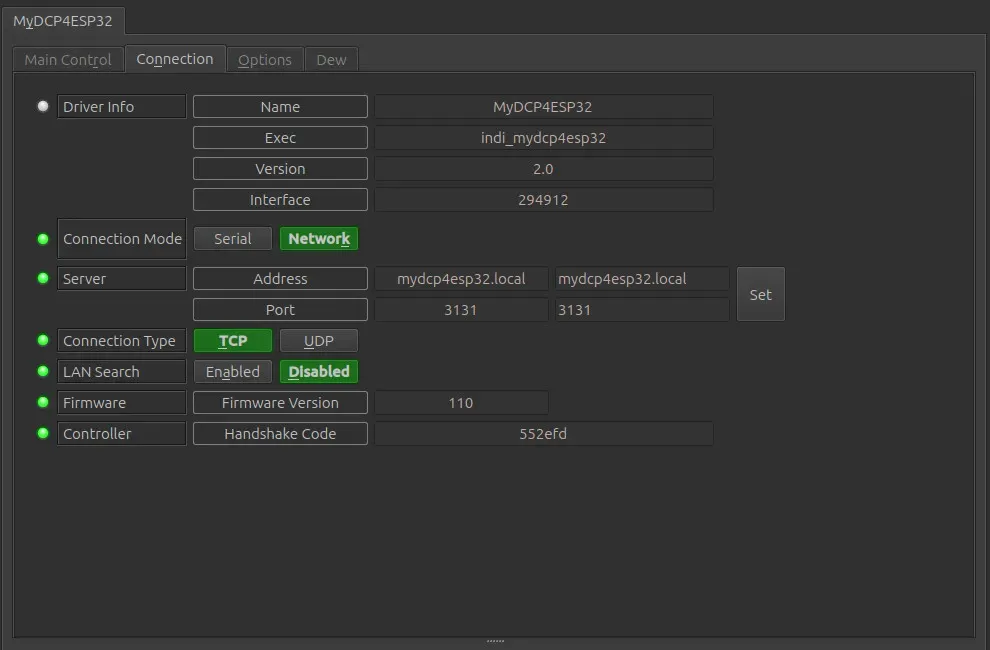990x650 pixels.
Task: Click the Exec property label
Action: click(x=280, y=138)
